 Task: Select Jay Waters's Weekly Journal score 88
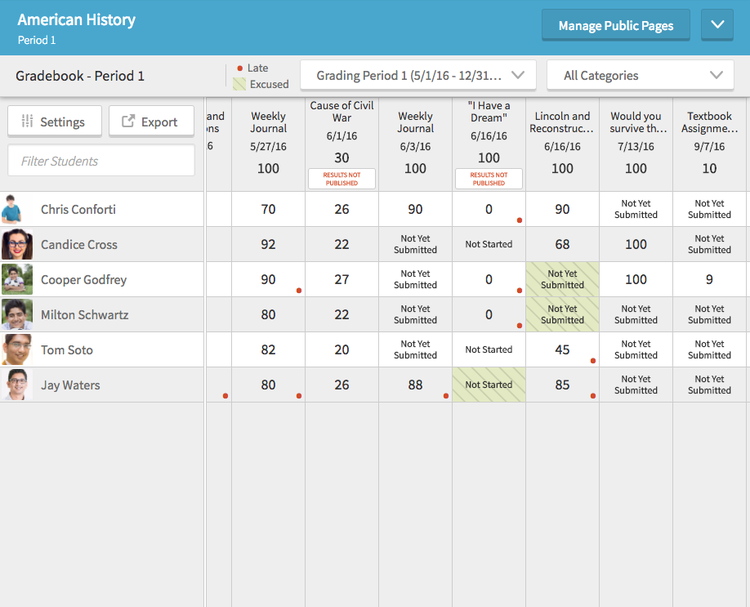tap(415, 385)
